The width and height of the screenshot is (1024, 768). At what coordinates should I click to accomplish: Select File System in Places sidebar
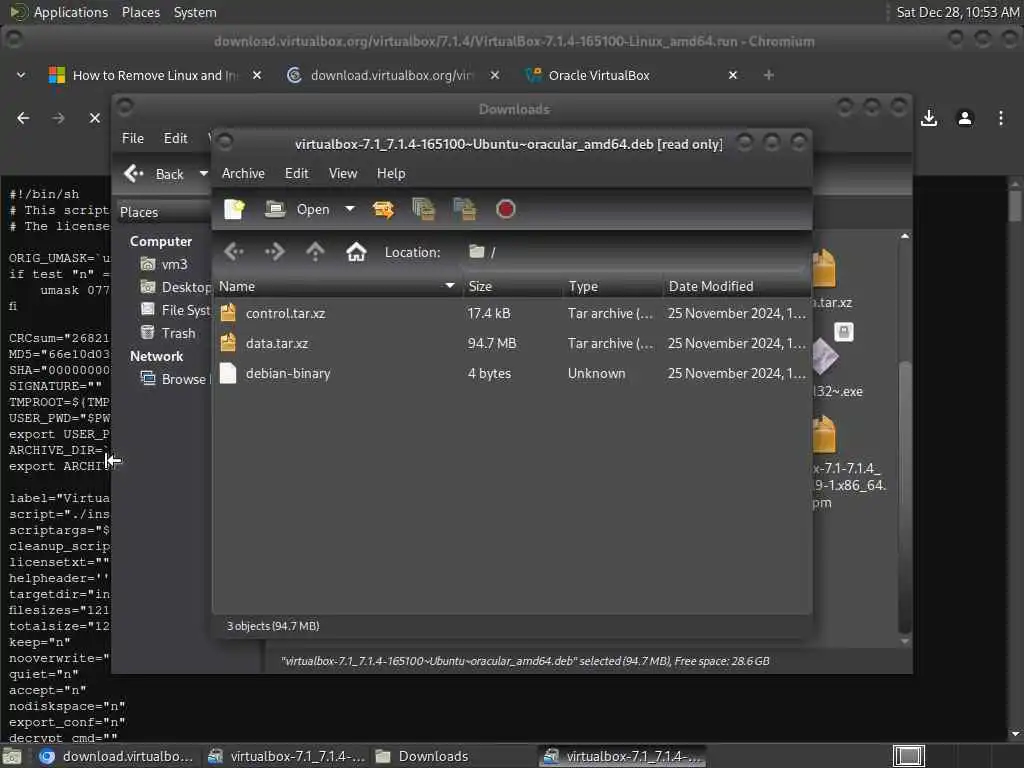[175, 310]
